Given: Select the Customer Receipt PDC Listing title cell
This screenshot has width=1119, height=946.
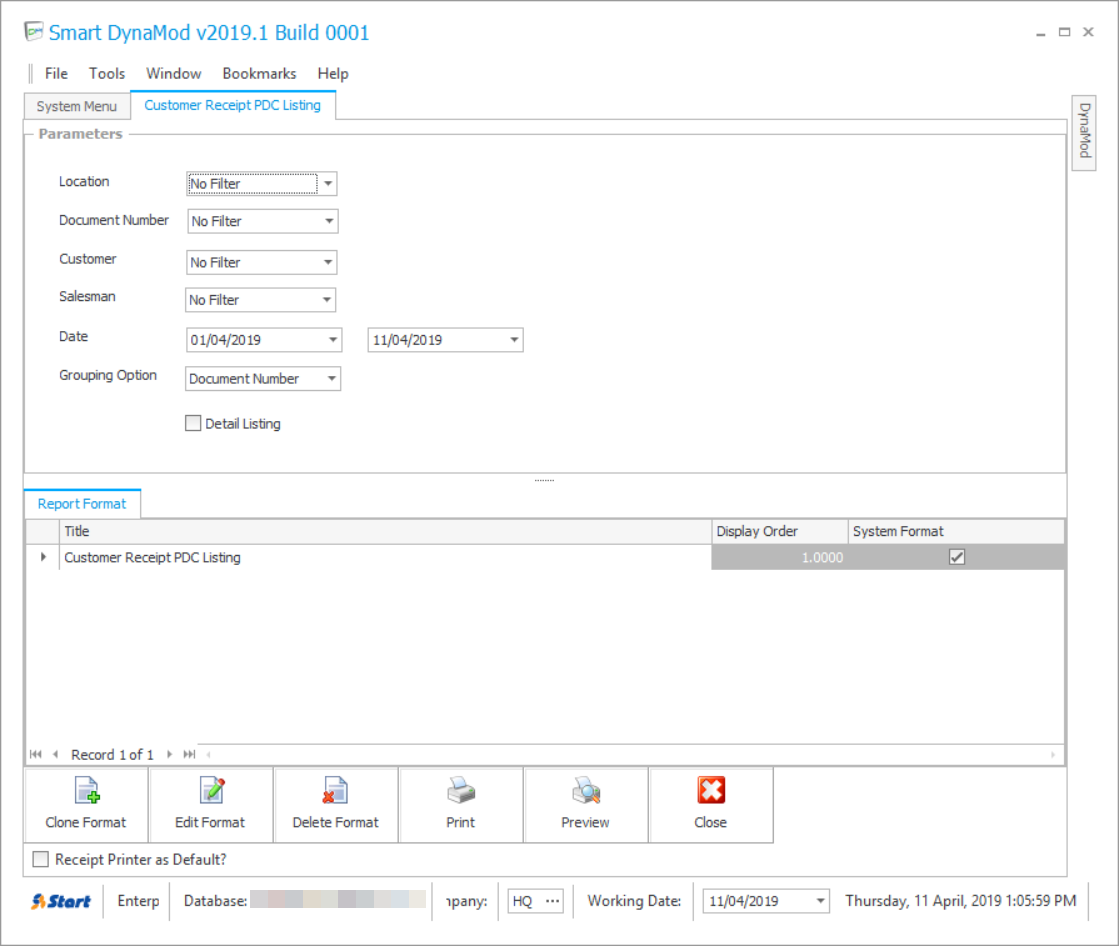Looking at the screenshot, I should tap(385, 557).
